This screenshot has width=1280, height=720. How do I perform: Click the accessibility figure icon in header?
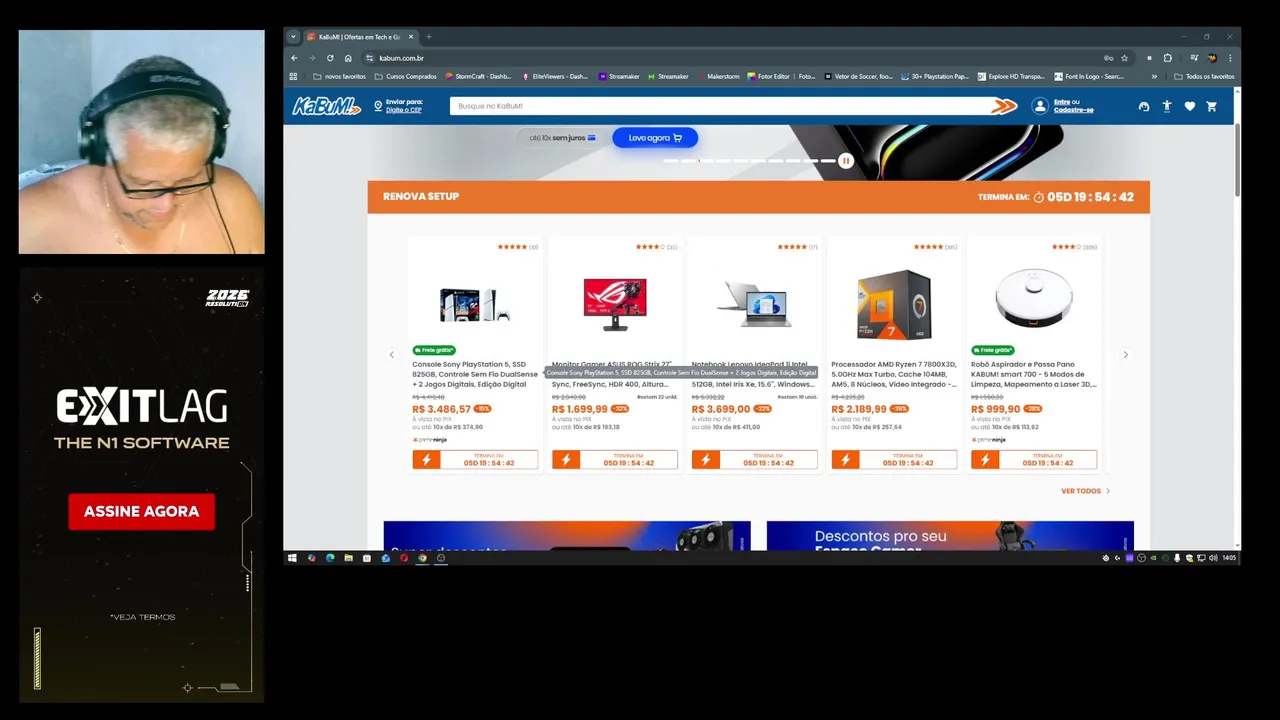(1167, 106)
